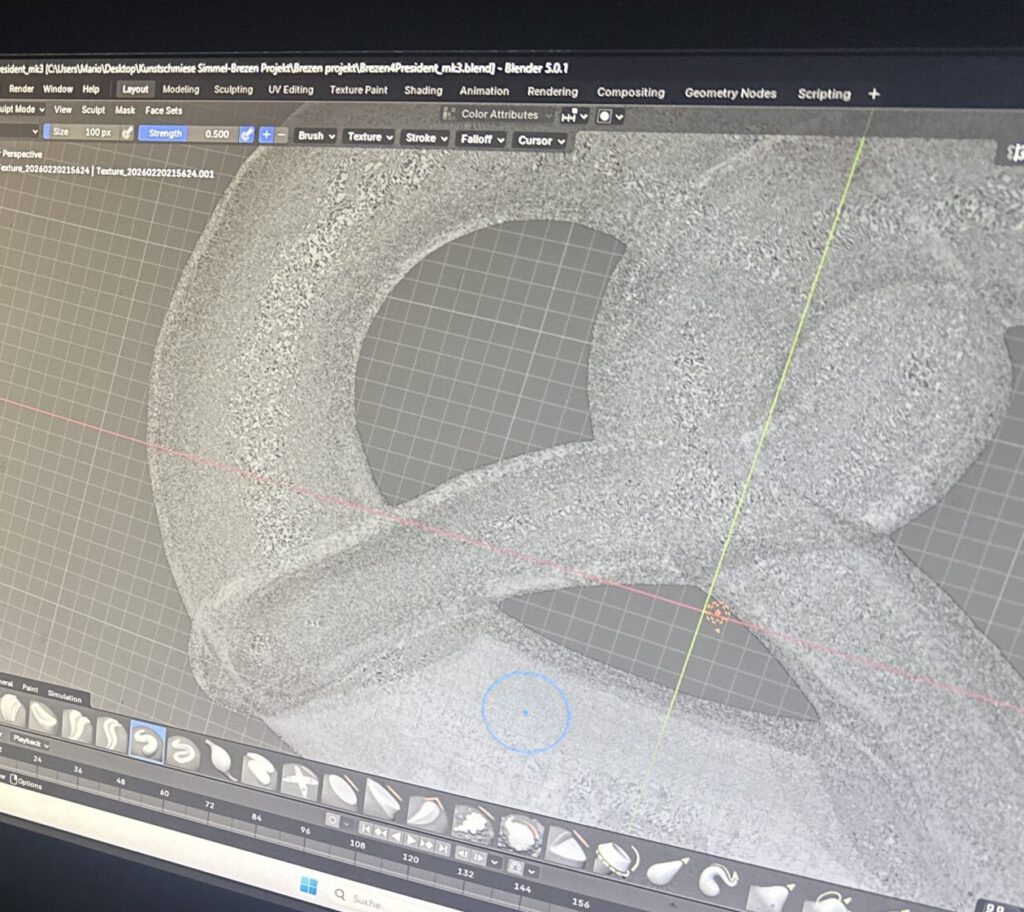Switch brush shelf to Simulation tab

point(64,696)
